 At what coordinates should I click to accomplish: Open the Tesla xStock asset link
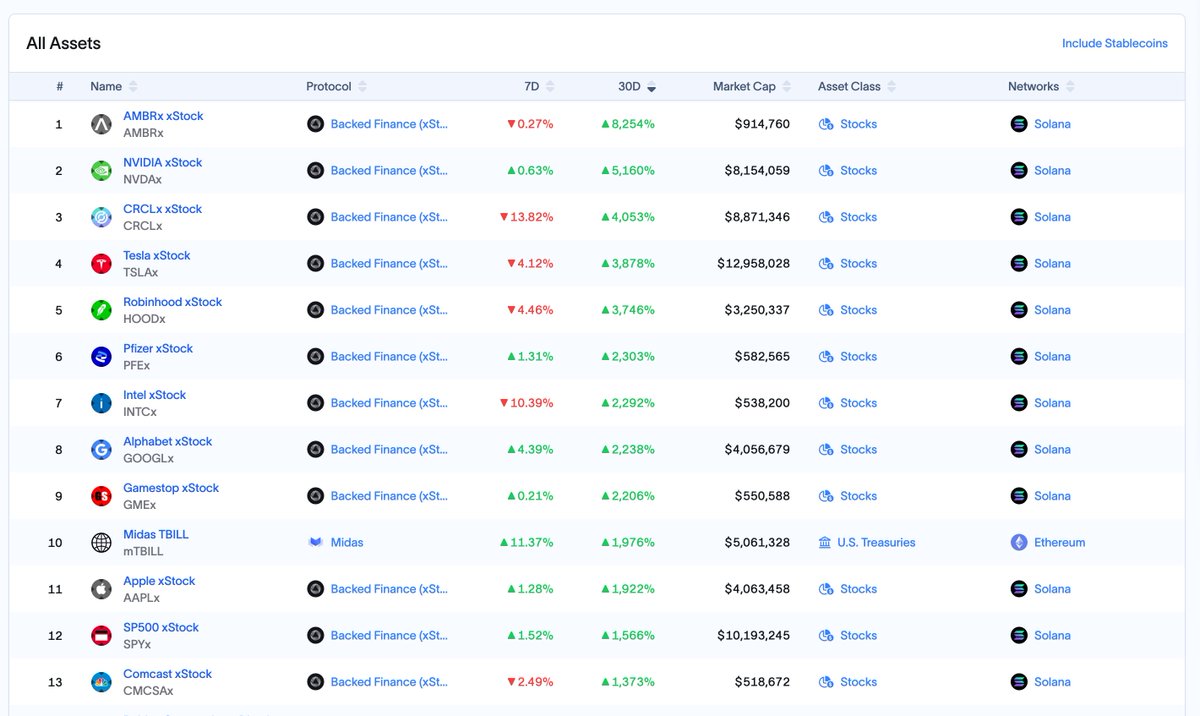[156, 255]
